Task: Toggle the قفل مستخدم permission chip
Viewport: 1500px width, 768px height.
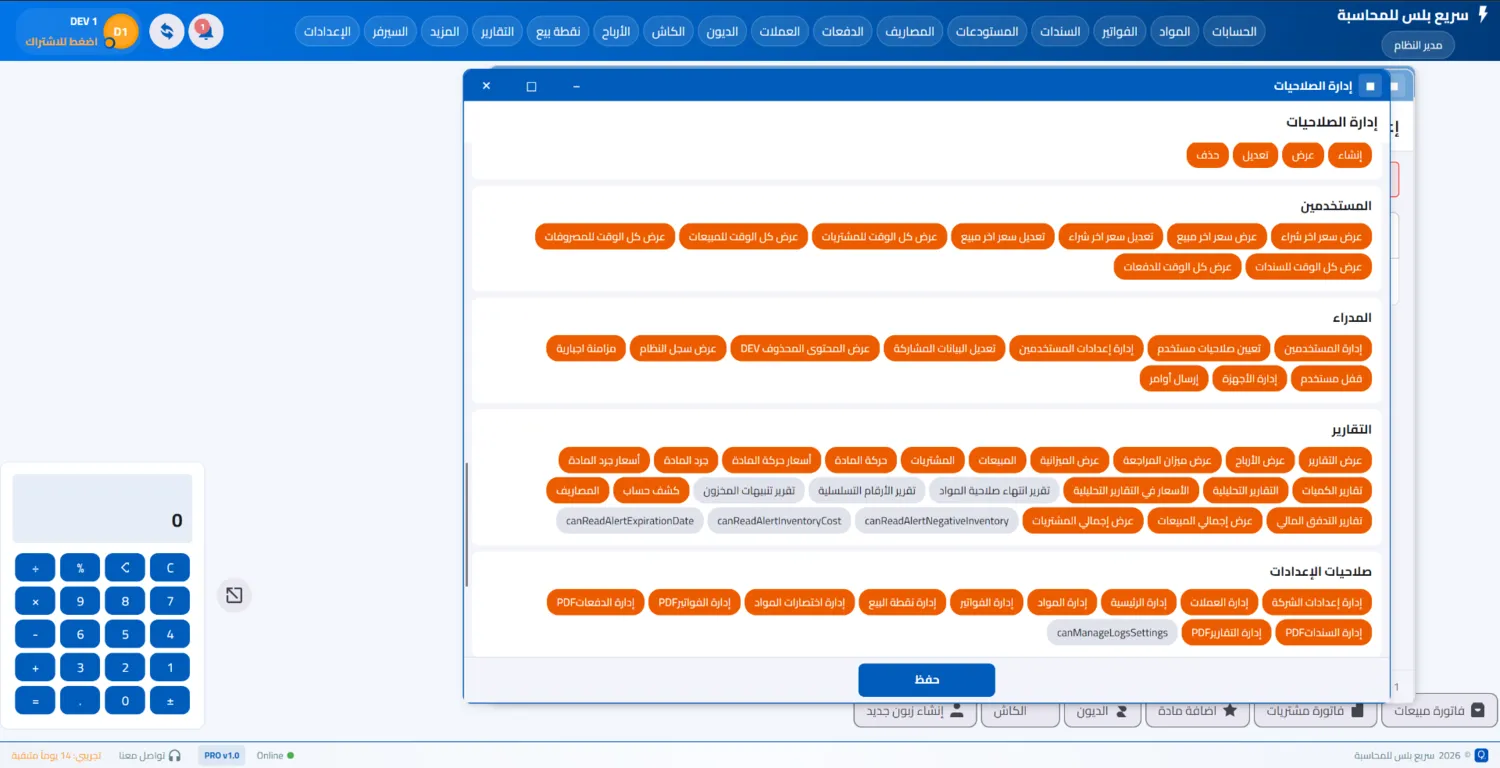Action: coord(1331,379)
